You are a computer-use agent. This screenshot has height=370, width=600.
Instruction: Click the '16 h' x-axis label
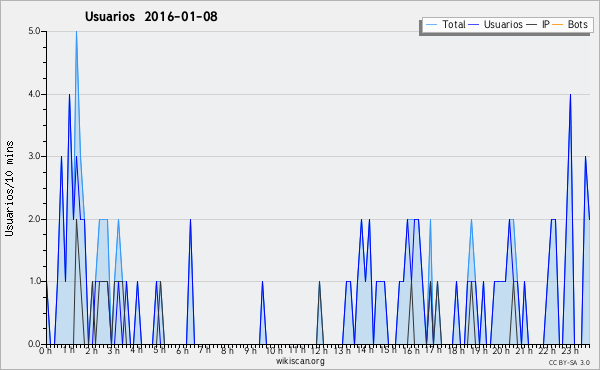point(411,350)
